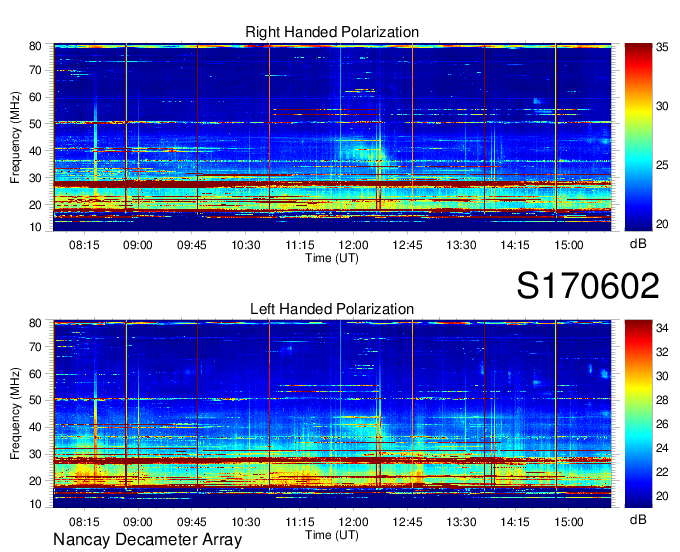Click 08:15 time tick of Right Handed plot
Image resolution: width=680 pixels, height=552 pixels.
(x=84, y=245)
